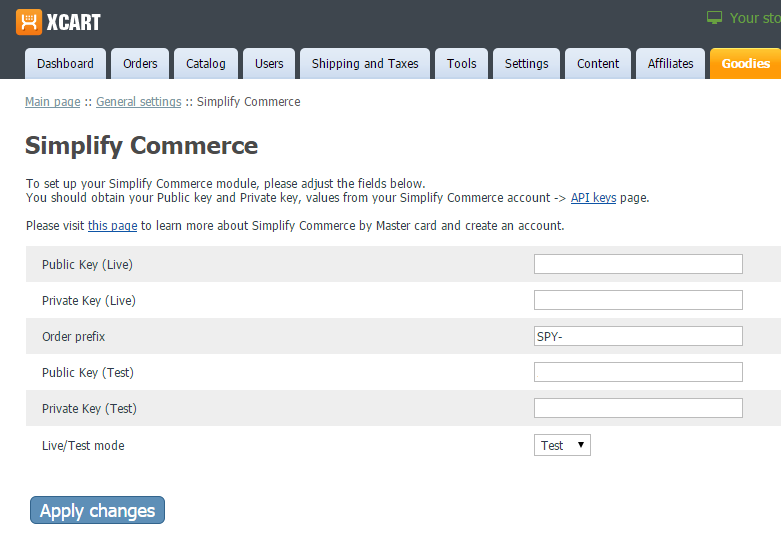Follow the API keys link
This screenshot has height=533, width=781.
point(593,198)
